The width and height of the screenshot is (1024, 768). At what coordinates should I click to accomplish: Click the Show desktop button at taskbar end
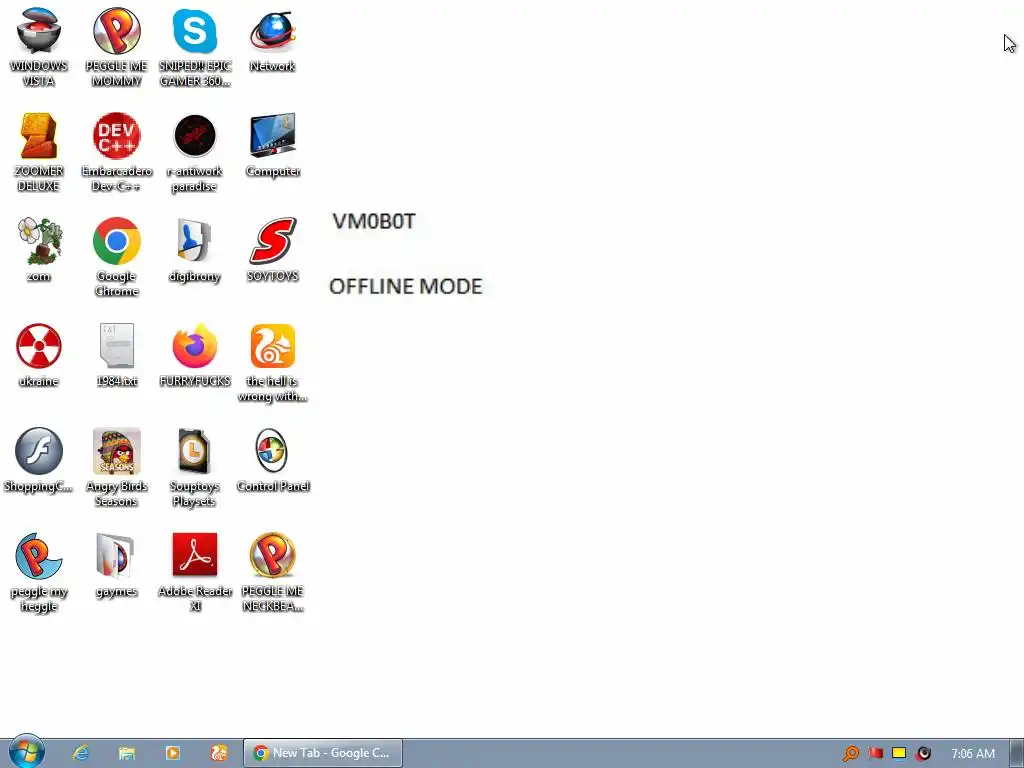(x=1017, y=753)
